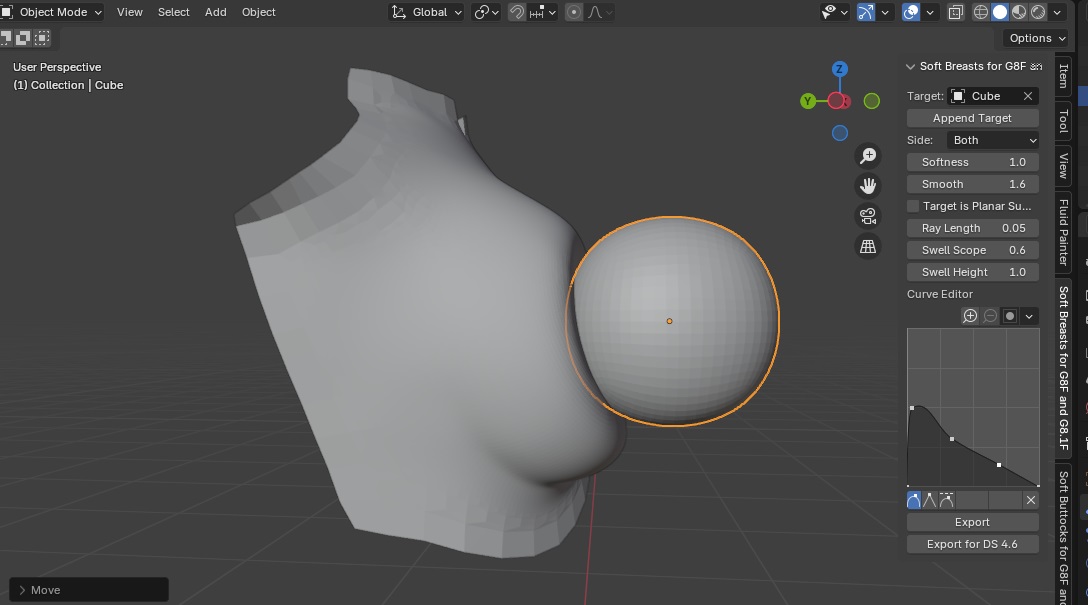
Task: Toggle the show overlays button
Action: (x=910, y=12)
